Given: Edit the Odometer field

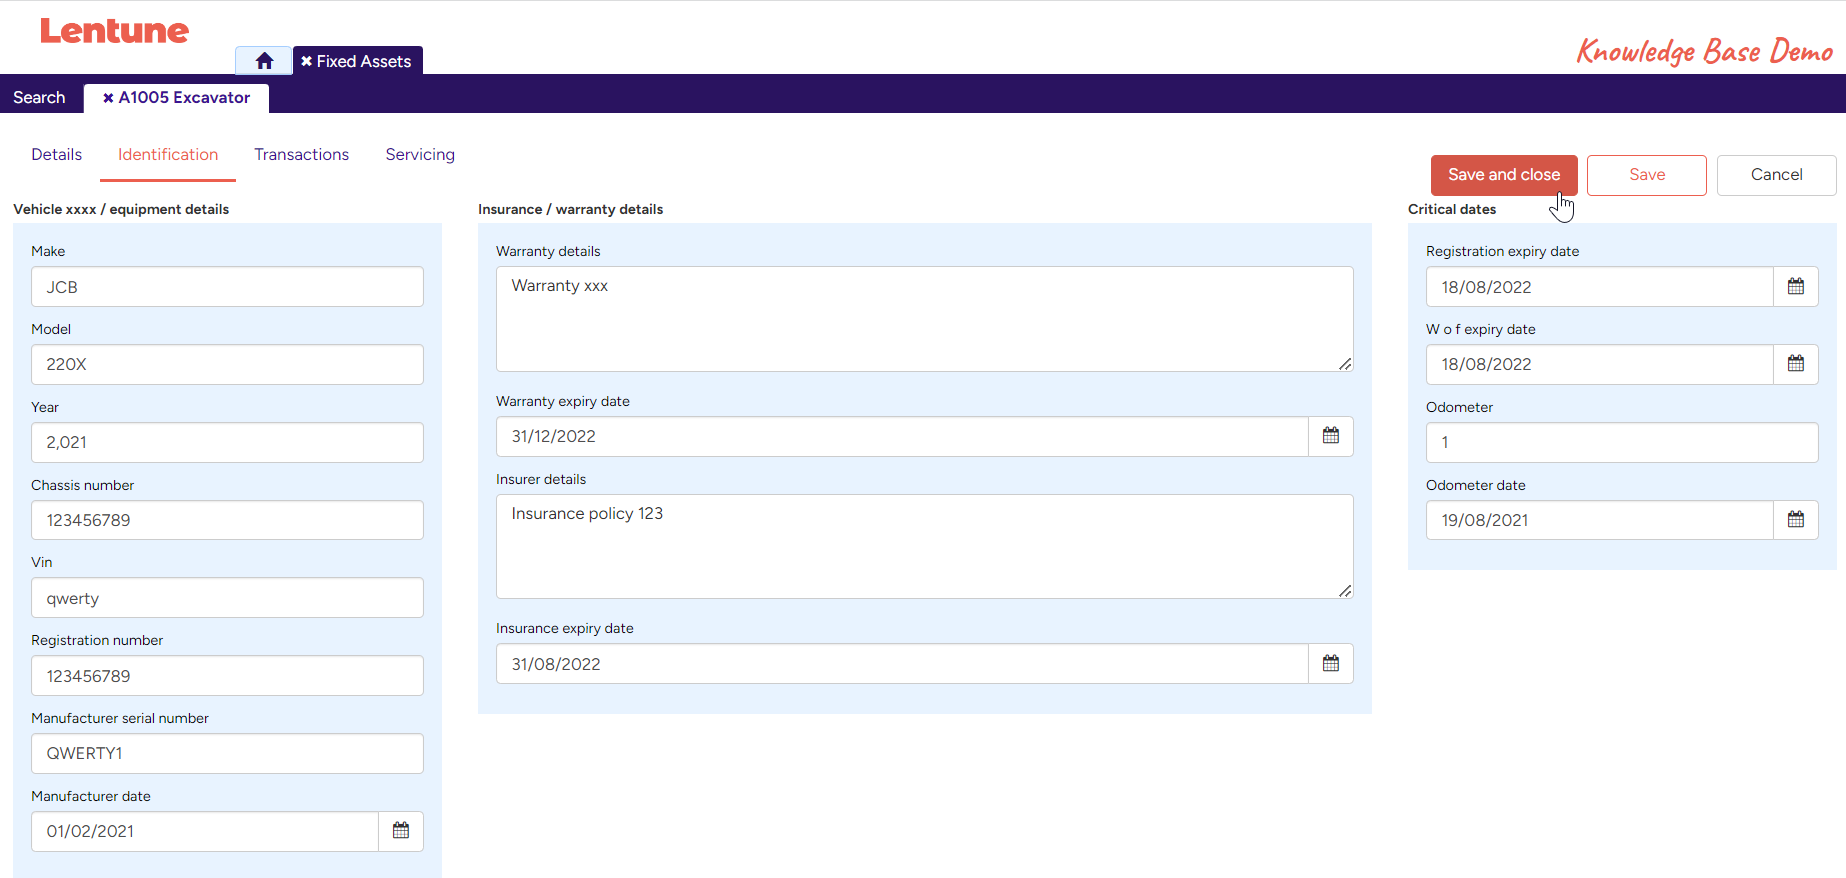Looking at the screenshot, I should [x=1622, y=442].
